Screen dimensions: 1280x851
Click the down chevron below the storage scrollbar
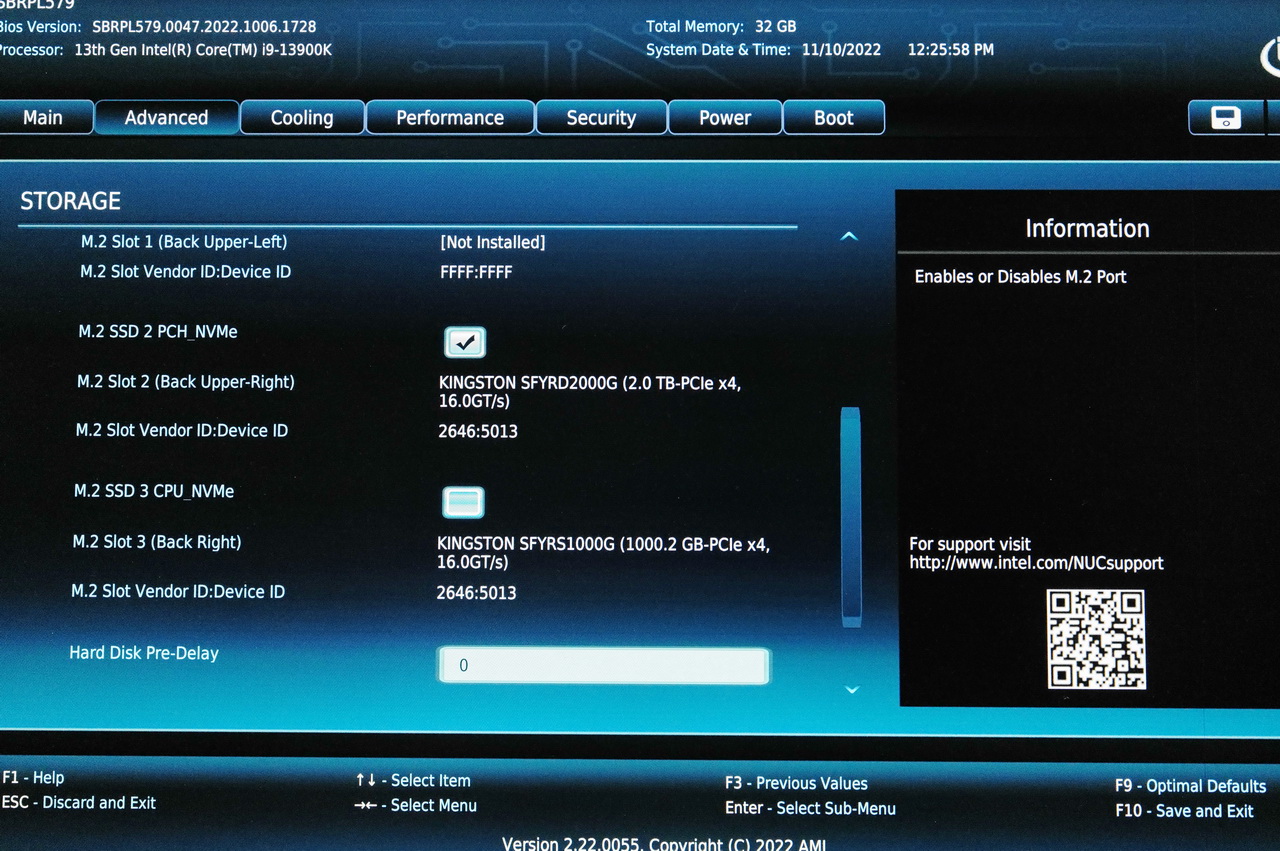(x=852, y=689)
